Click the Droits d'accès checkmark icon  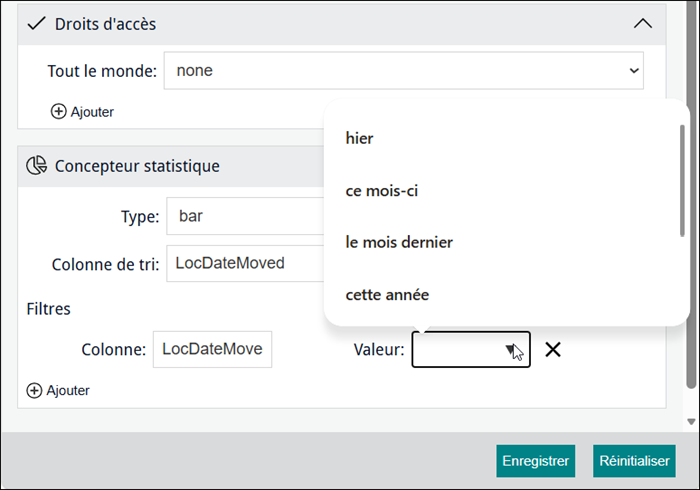point(37,24)
